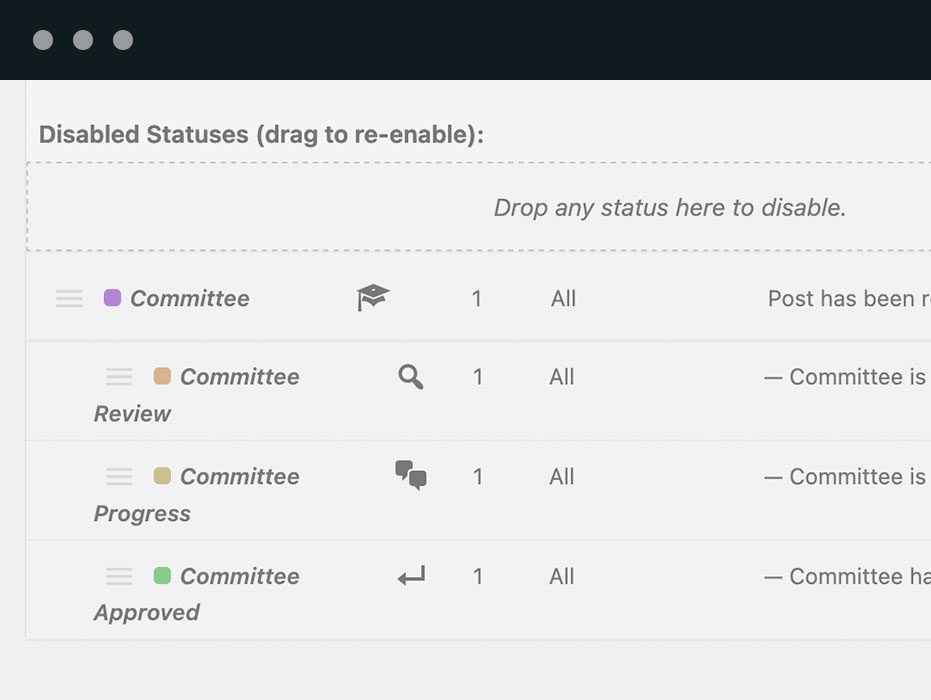Click the orange swatch of Committee Review

[162, 376]
